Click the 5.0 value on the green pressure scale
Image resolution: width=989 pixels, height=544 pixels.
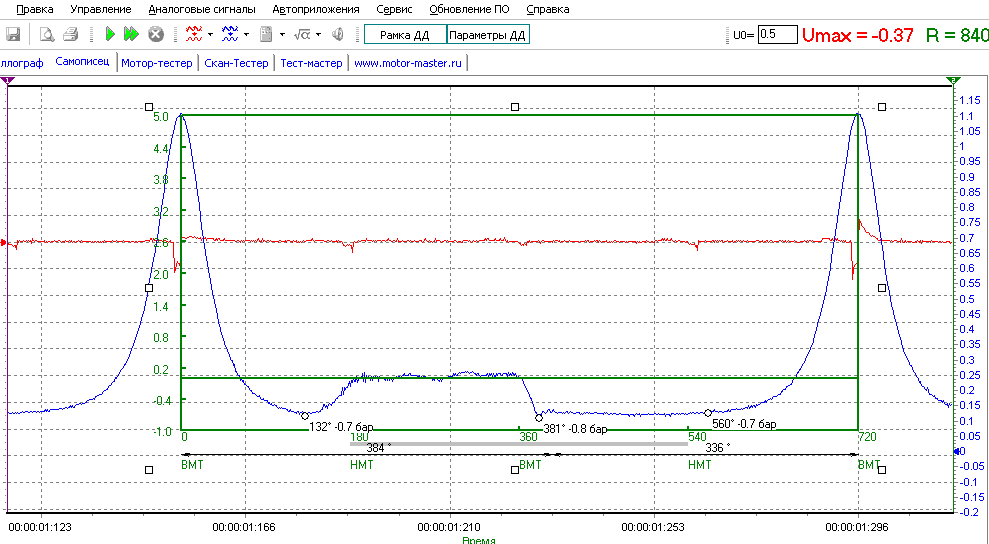point(161,117)
